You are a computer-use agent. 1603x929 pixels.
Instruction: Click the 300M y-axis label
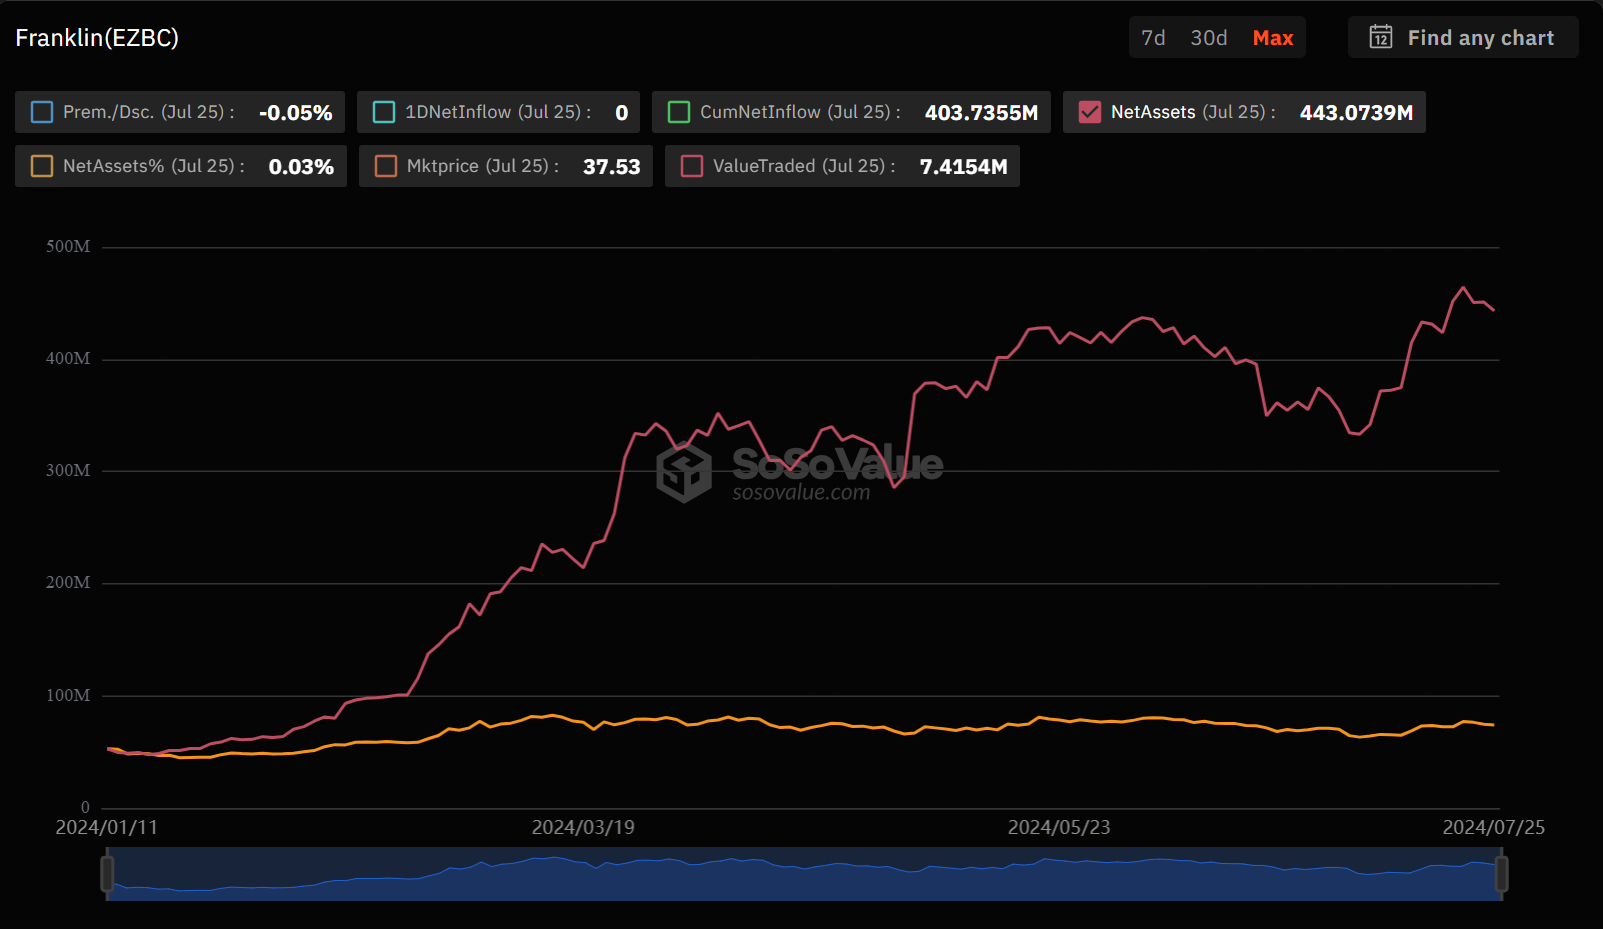click(x=68, y=470)
